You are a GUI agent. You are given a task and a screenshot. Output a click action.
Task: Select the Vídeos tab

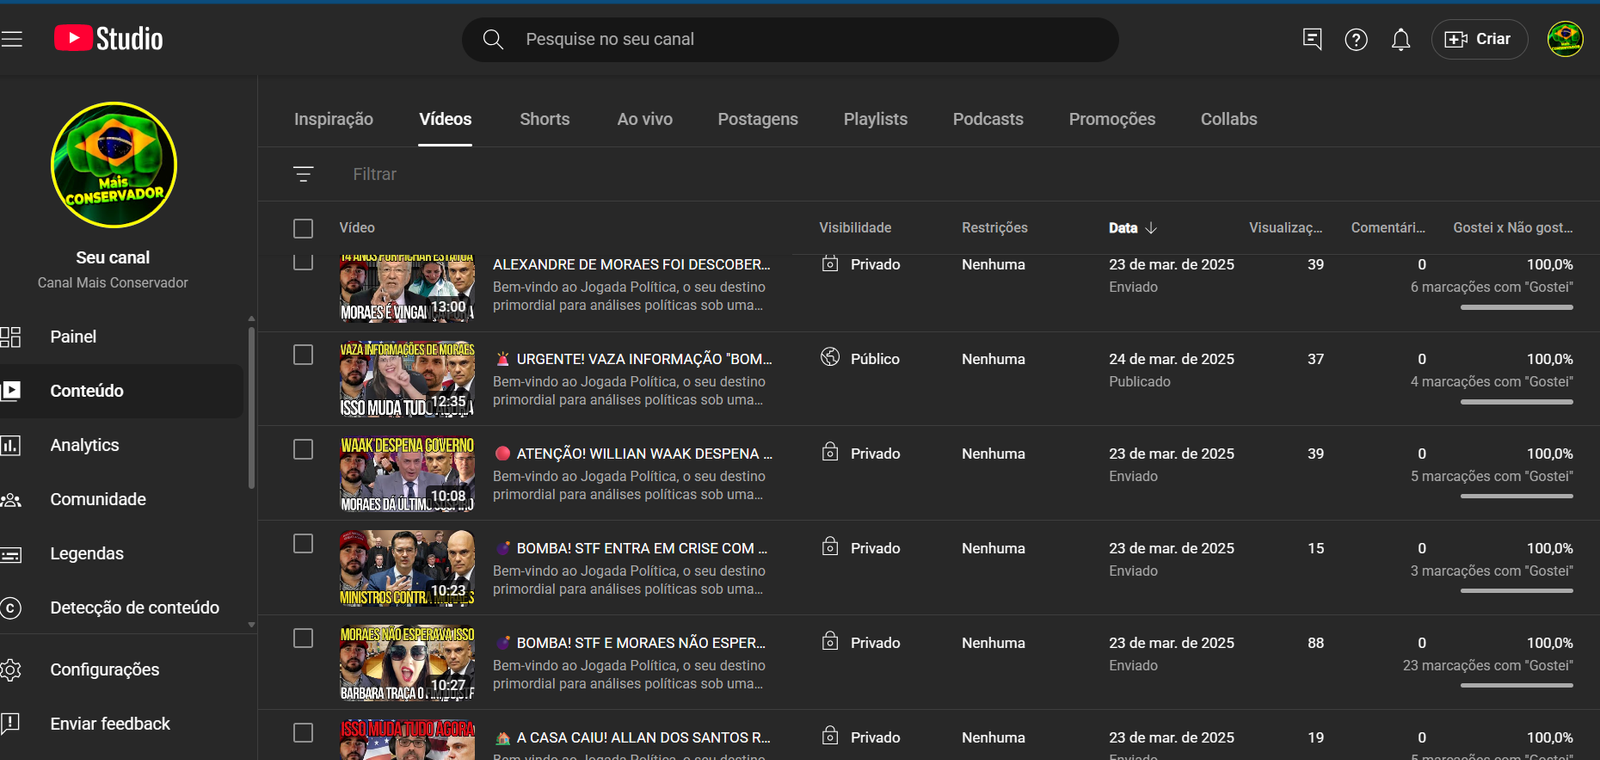coord(445,119)
